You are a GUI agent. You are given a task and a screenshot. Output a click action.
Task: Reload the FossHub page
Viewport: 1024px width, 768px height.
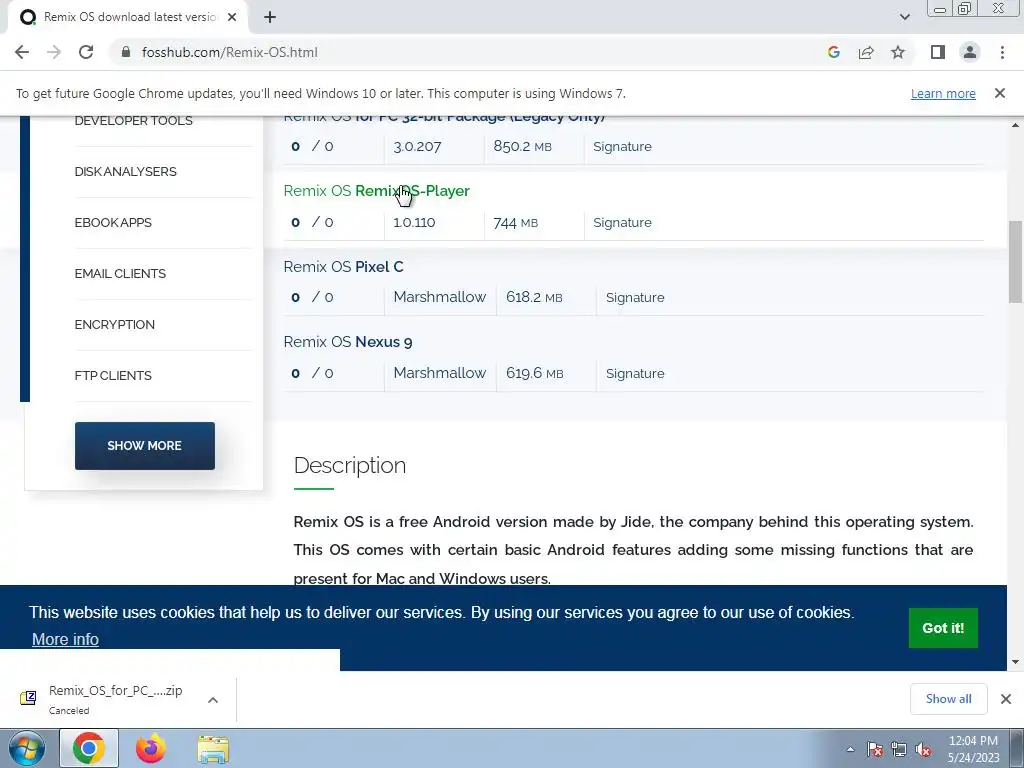pyautogui.click(x=86, y=52)
